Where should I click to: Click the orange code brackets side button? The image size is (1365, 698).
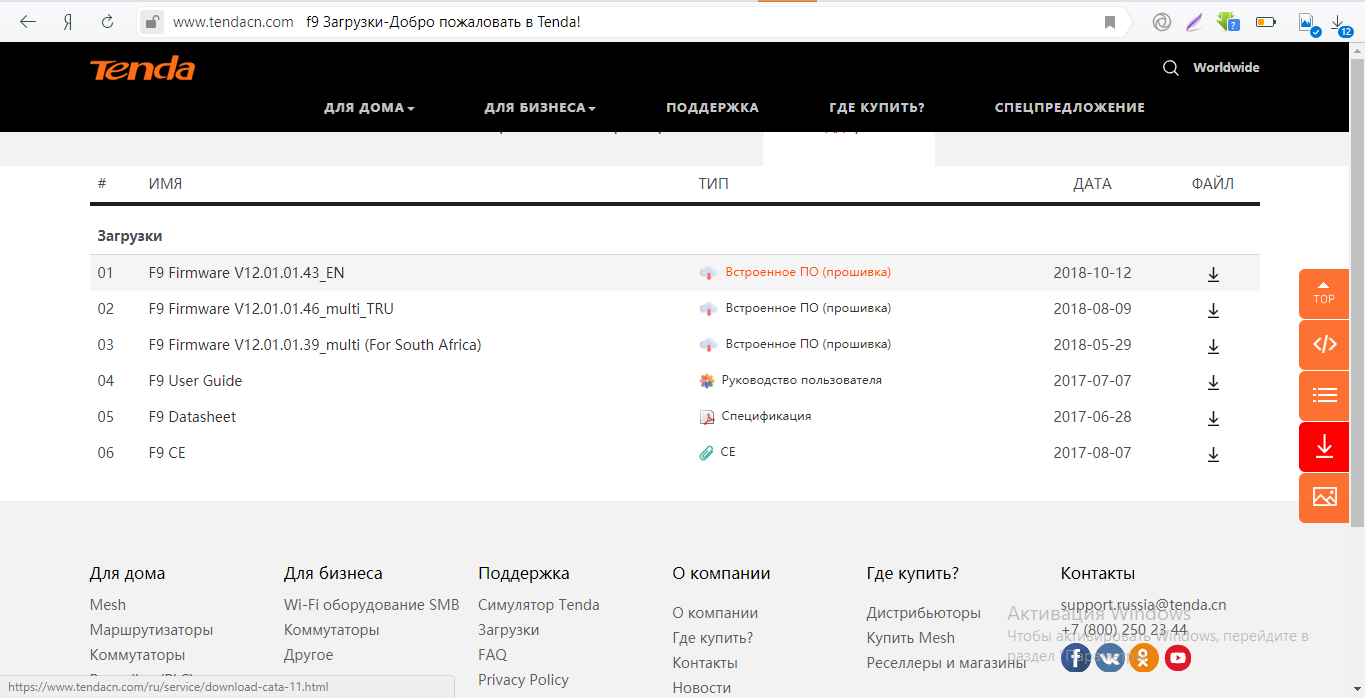1324,344
